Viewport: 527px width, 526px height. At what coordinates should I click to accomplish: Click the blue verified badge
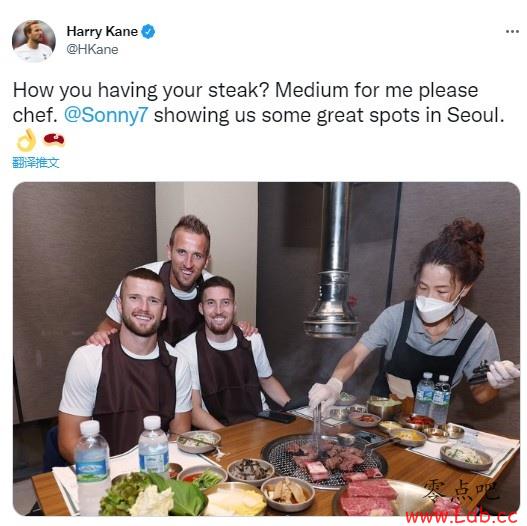point(148,32)
